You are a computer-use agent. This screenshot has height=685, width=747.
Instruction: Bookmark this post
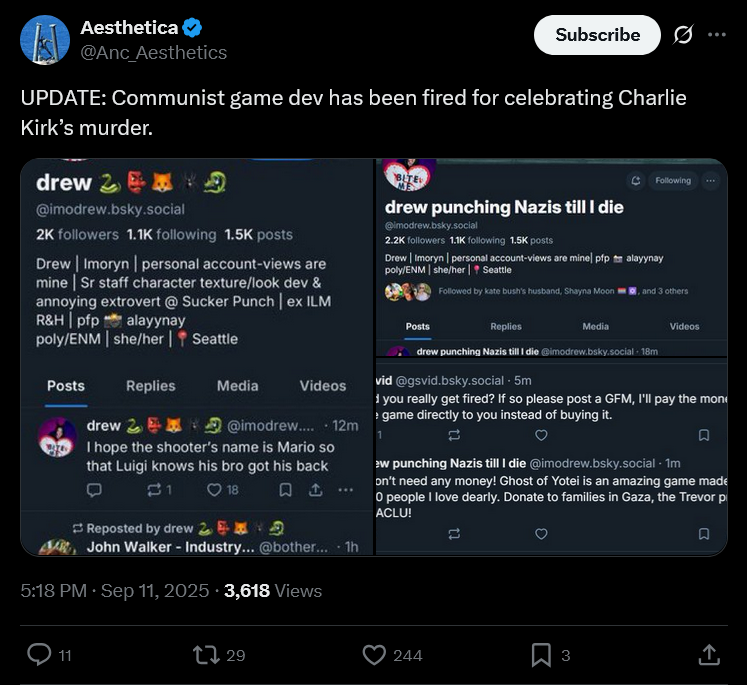541,654
